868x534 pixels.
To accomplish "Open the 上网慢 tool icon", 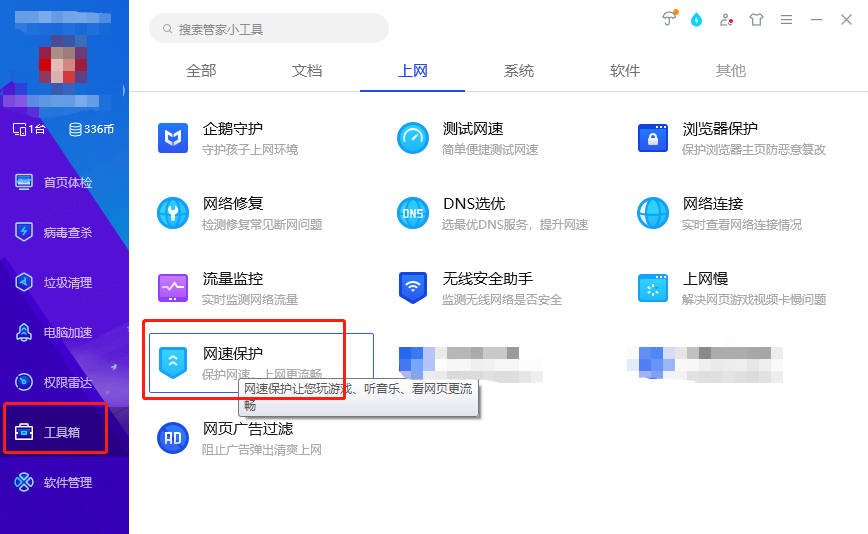I will [x=653, y=288].
